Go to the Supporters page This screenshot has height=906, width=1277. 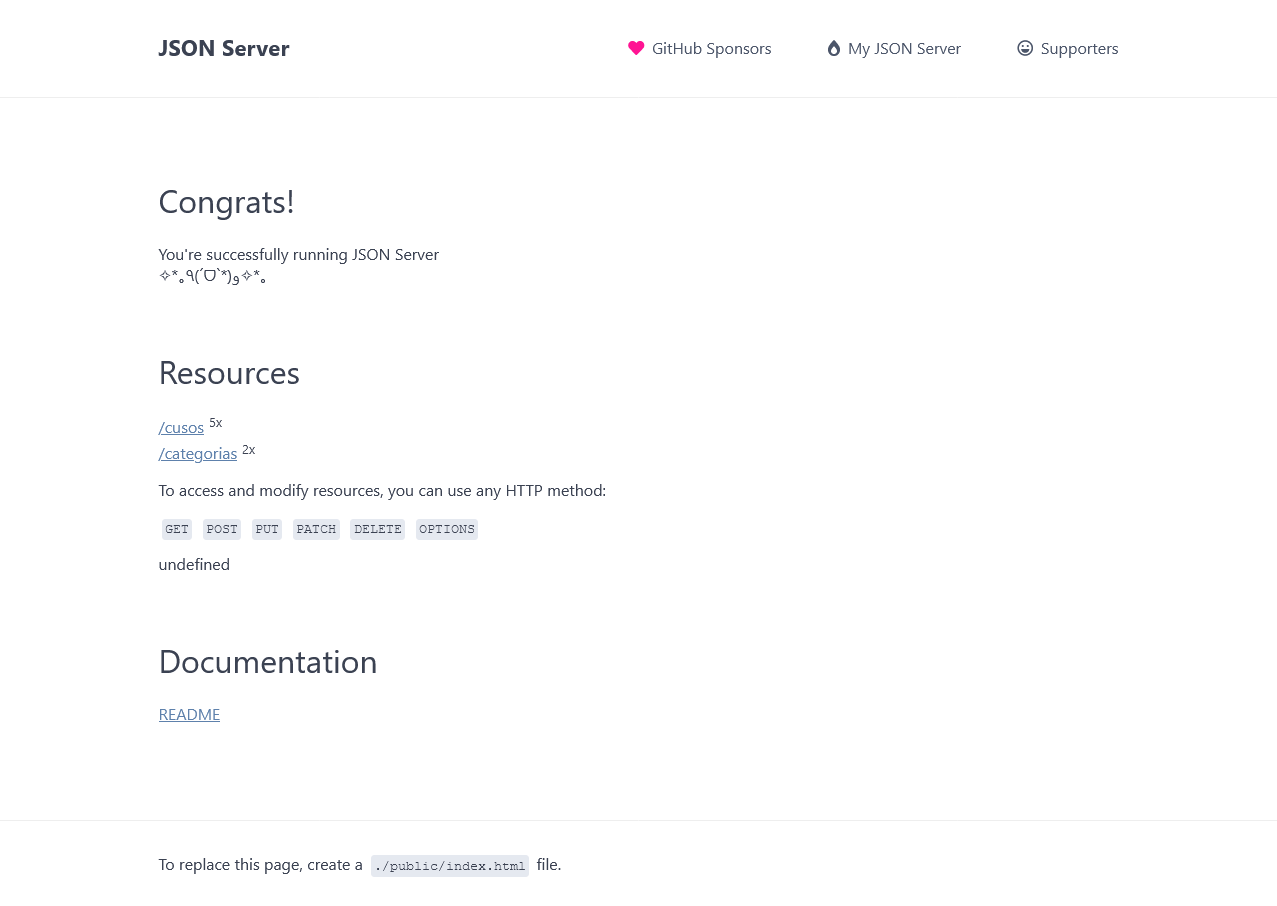(x=1068, y=48)
